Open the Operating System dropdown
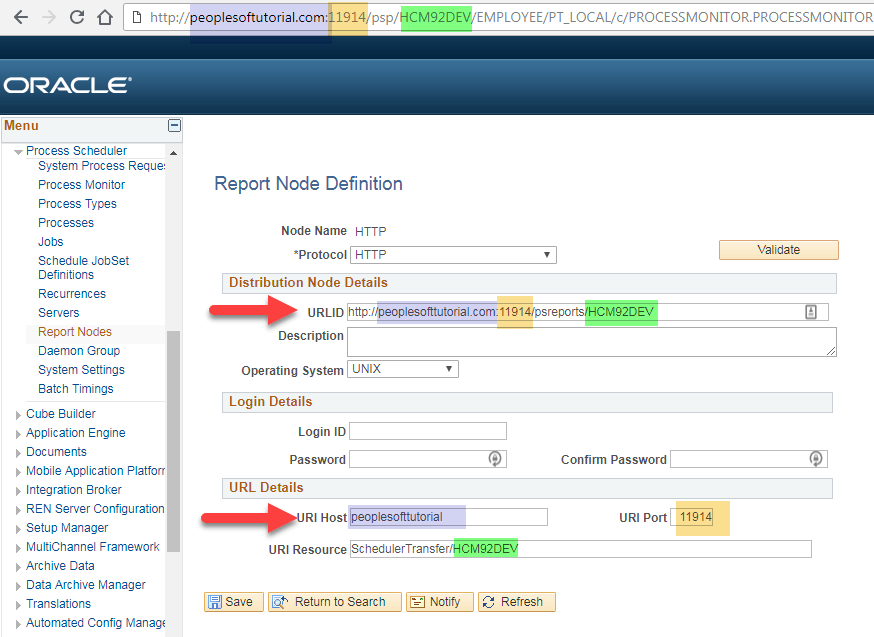Viewport: 874px width, 637px height. point(402,369)
